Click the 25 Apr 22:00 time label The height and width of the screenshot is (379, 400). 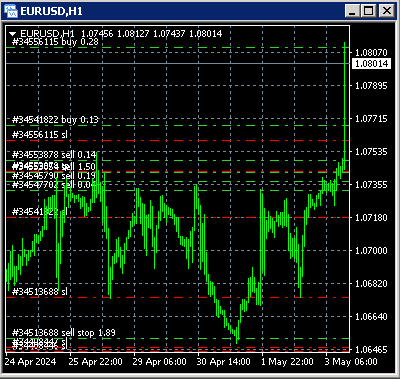click(x=95, y=362)
